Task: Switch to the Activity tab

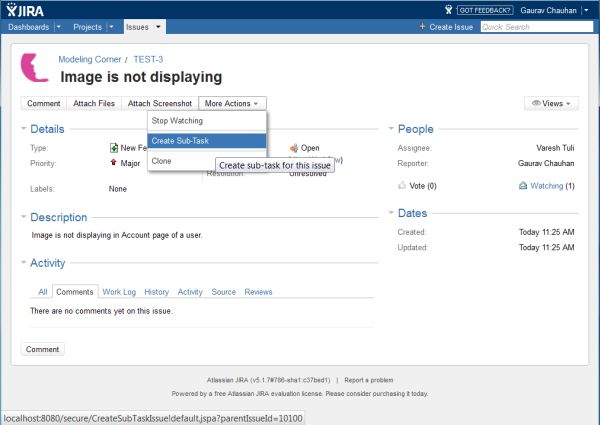Action: [x=190, y=292]
